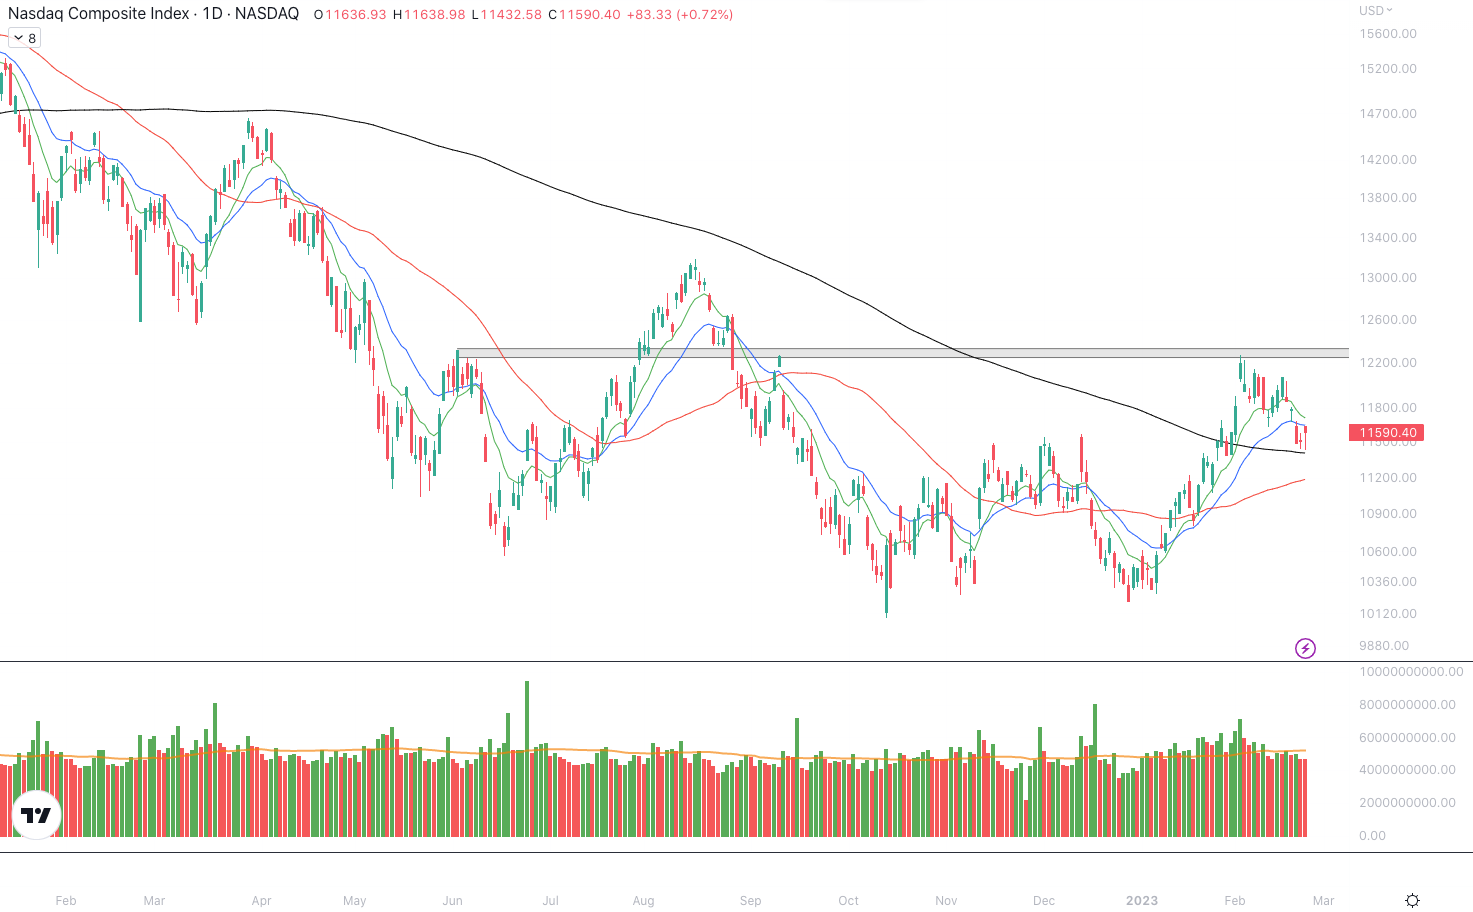The height and width of the screenshot is (912, 1473).
Task: Click the 14700.00 price axis label
Action: pyautogui.click(x=1388, y=114)
